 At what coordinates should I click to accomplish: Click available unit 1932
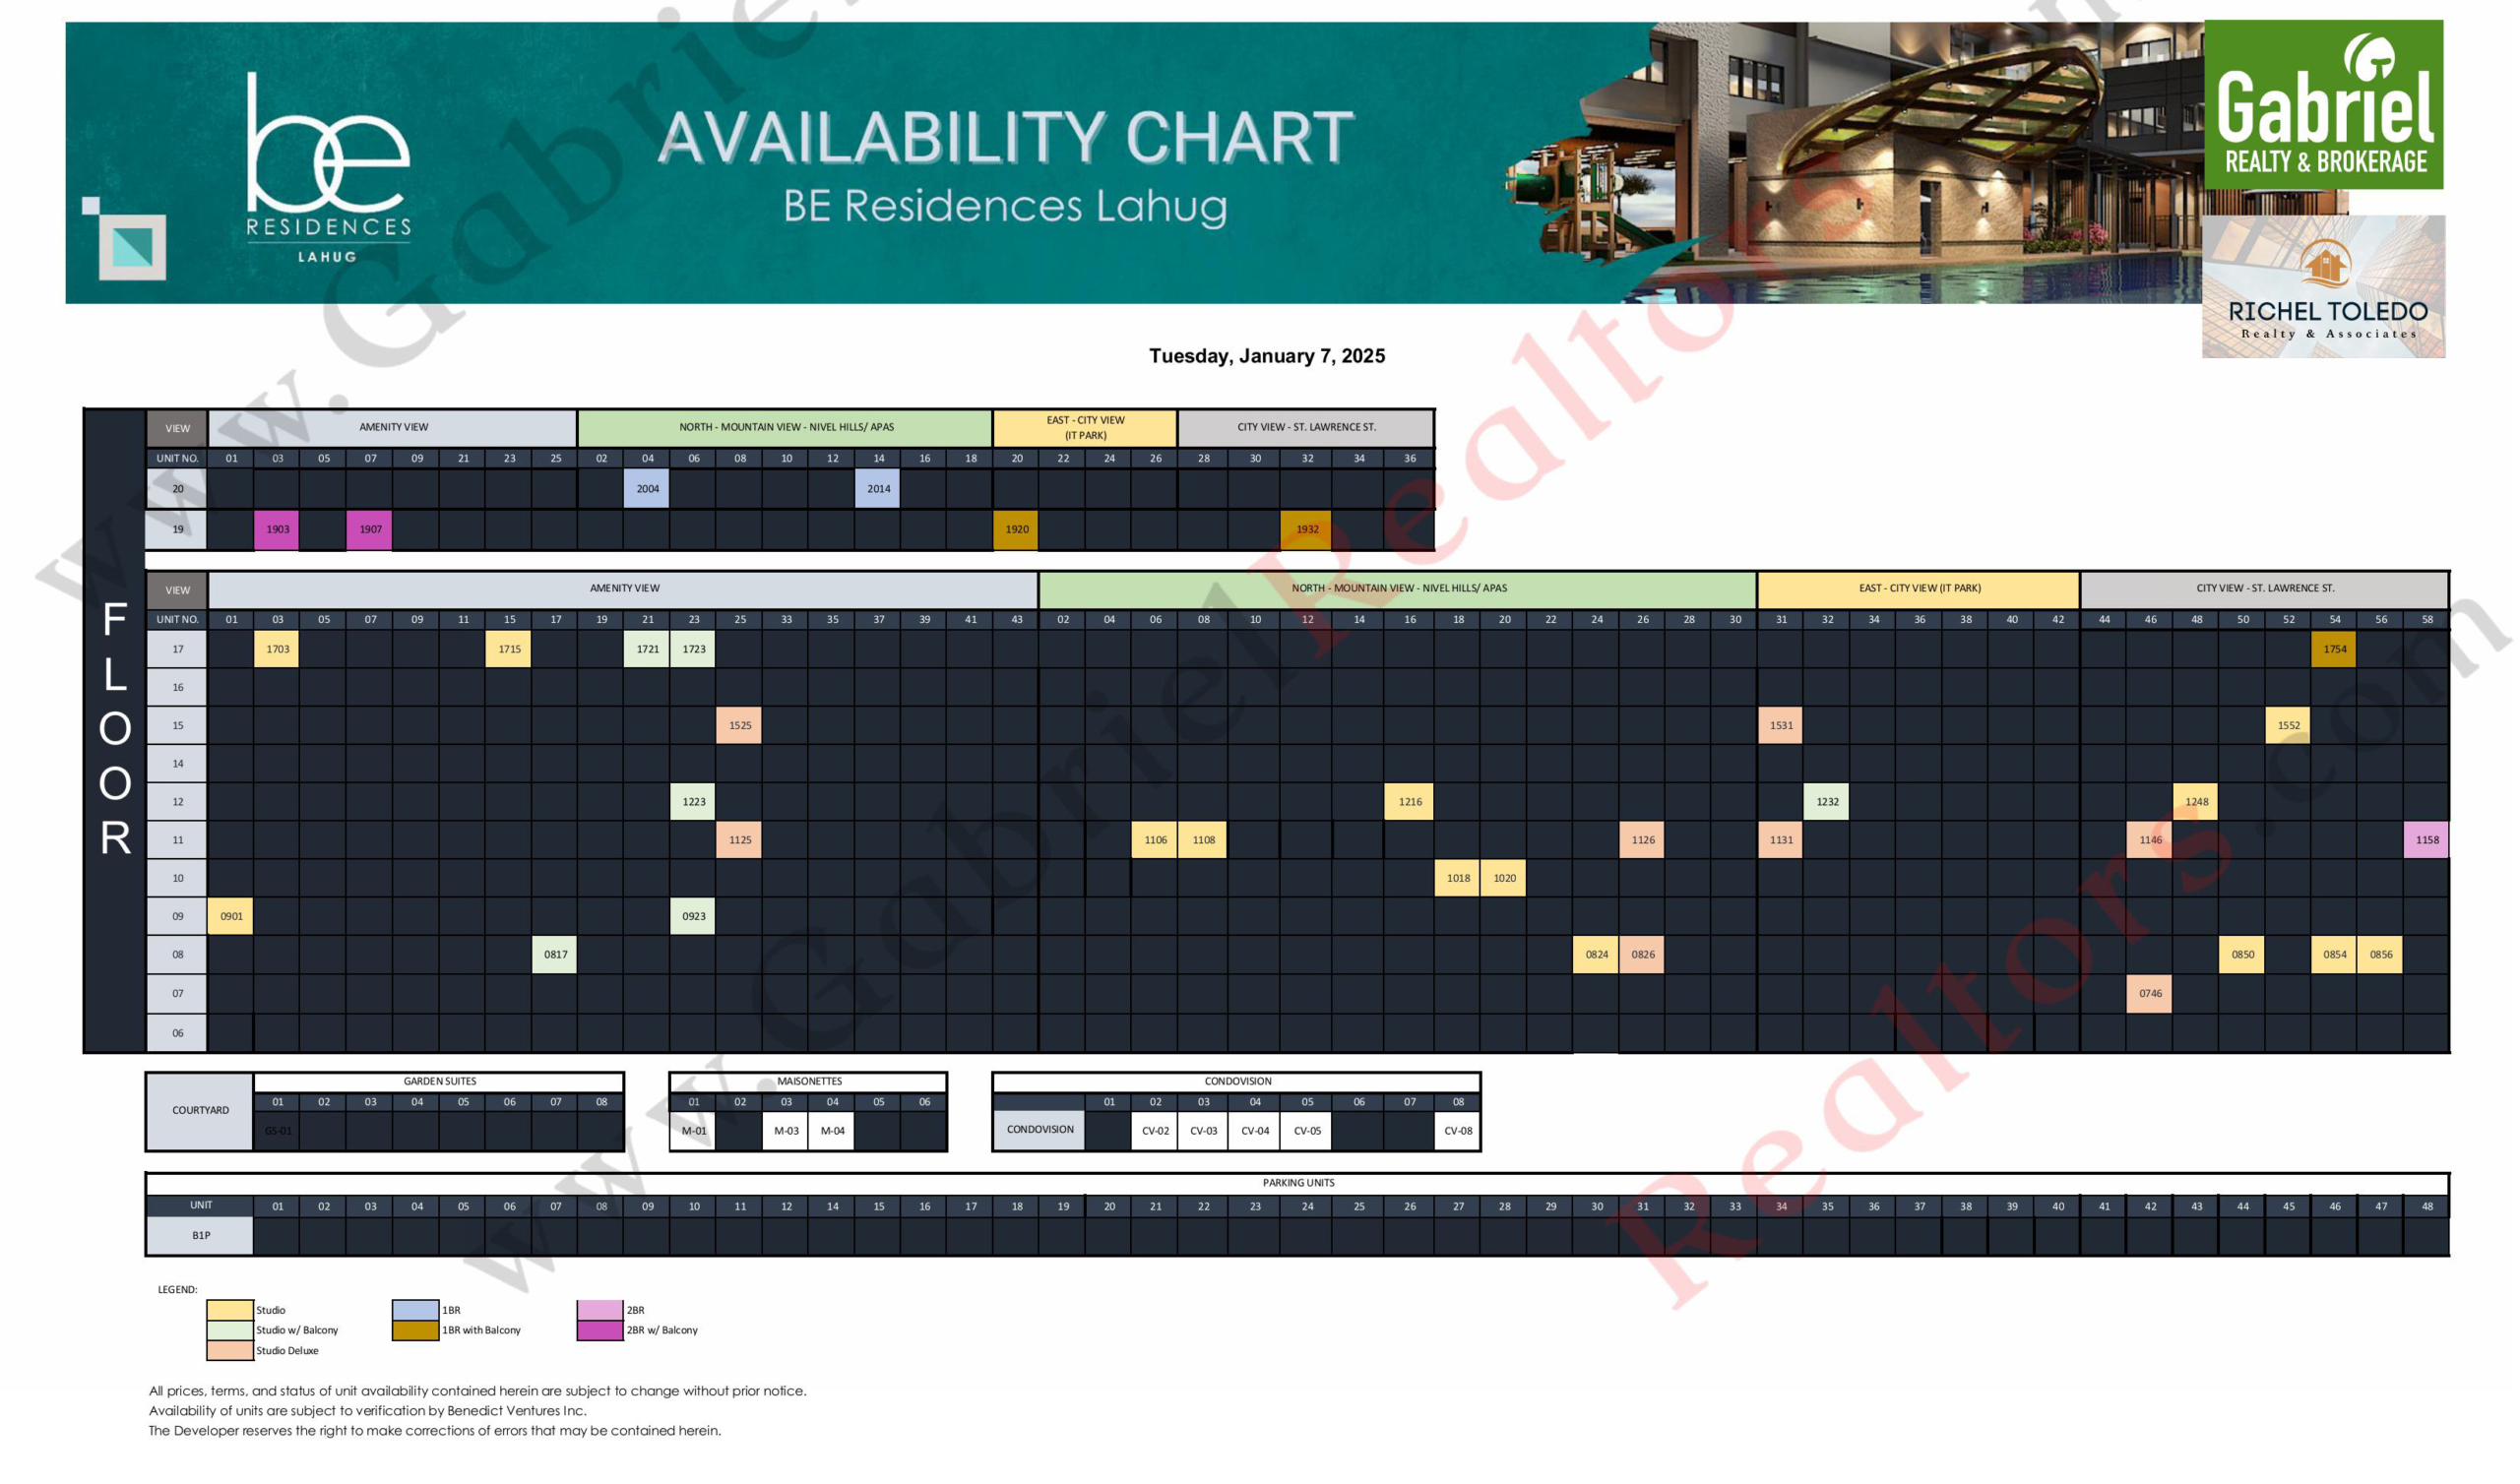point(1306,529)
